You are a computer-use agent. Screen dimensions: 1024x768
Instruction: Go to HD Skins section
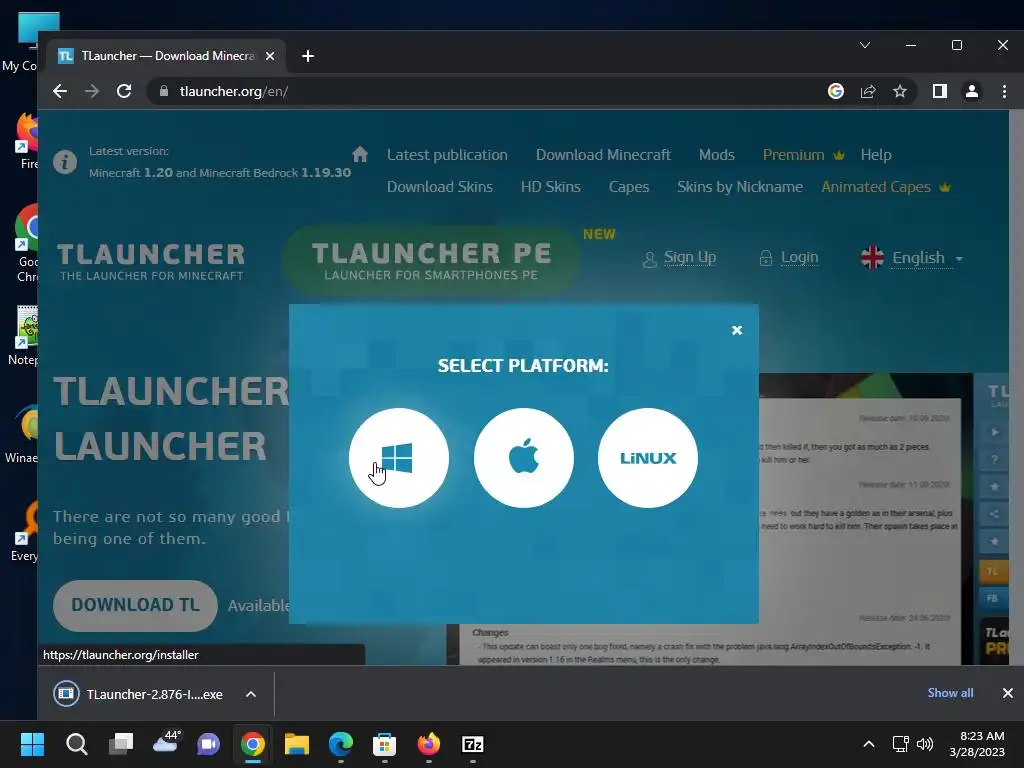pos(551,187)
